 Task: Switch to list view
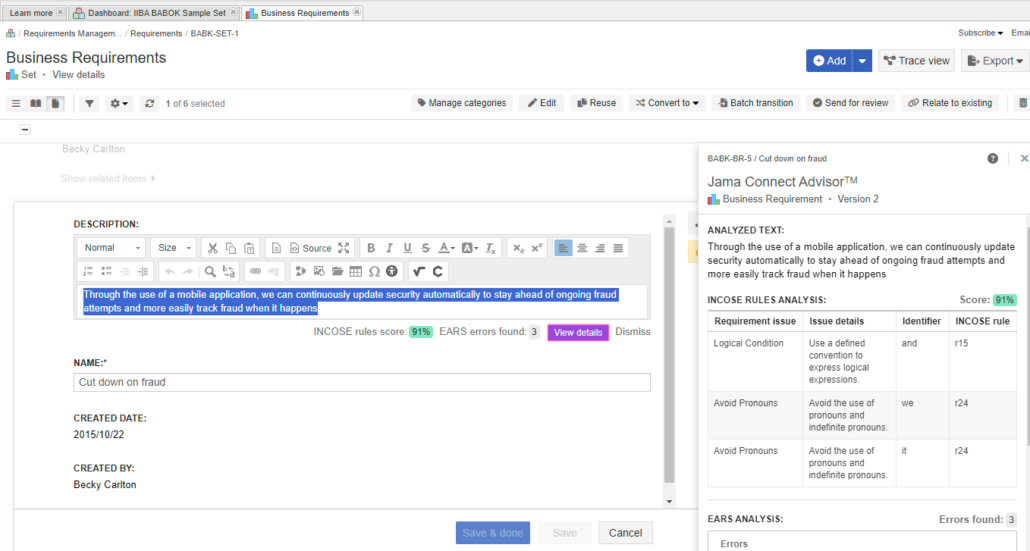[x=16, y=103]
